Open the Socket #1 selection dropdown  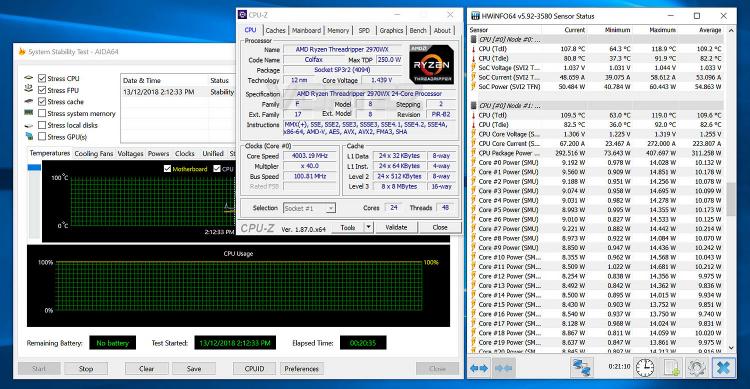(331, 208)
